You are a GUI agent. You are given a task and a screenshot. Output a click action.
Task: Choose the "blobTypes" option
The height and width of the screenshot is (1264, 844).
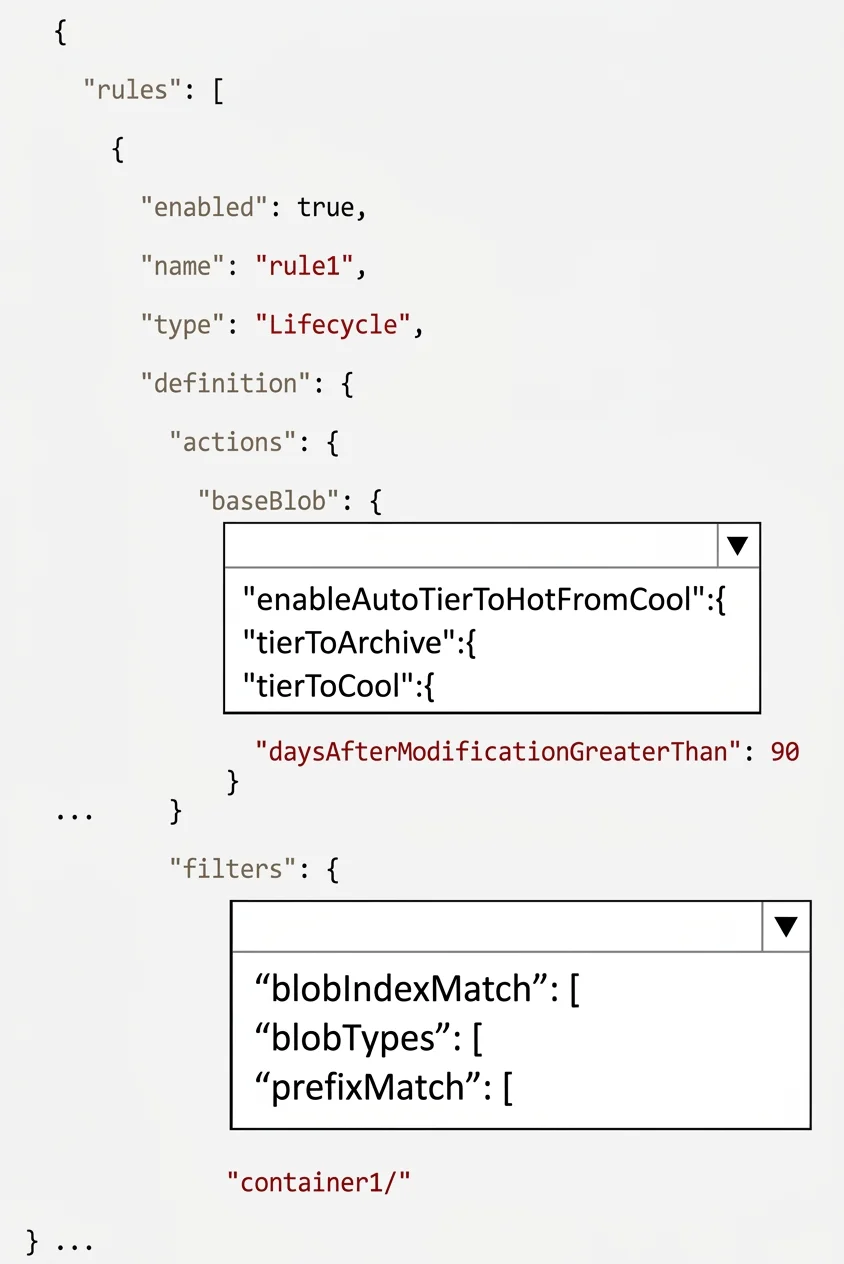369,1038
